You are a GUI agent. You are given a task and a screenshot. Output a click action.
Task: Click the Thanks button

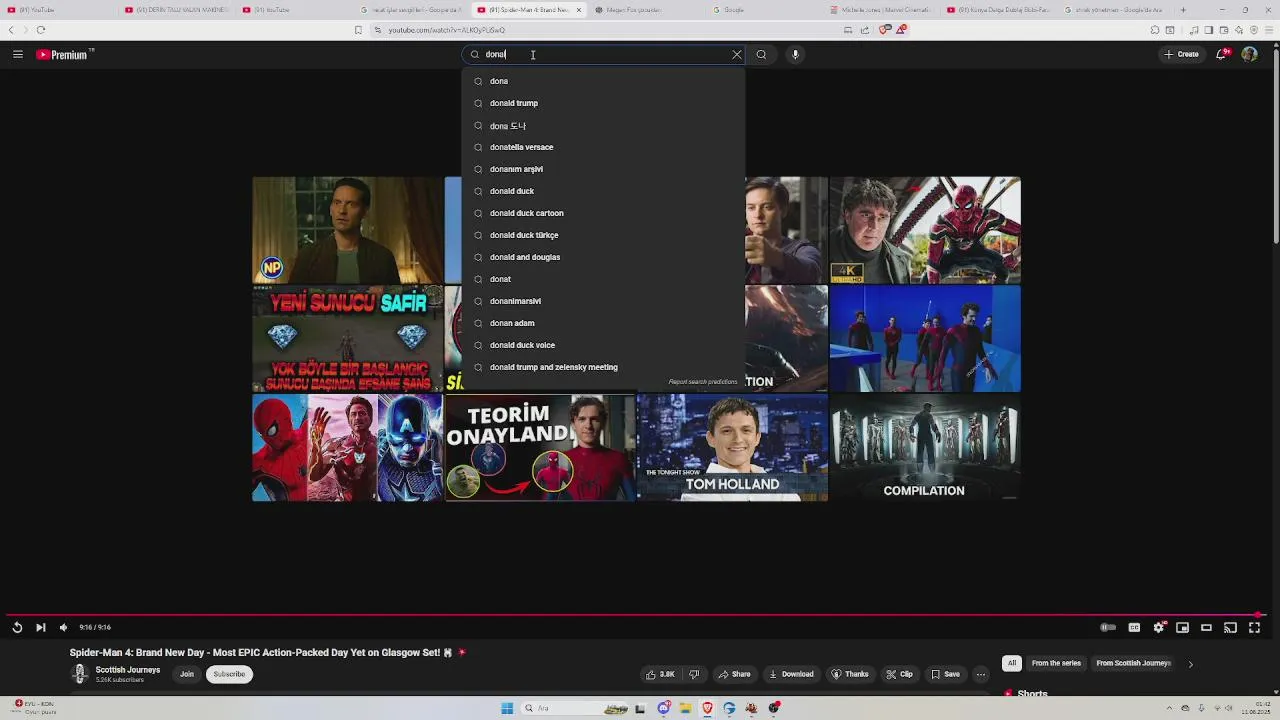850,674
